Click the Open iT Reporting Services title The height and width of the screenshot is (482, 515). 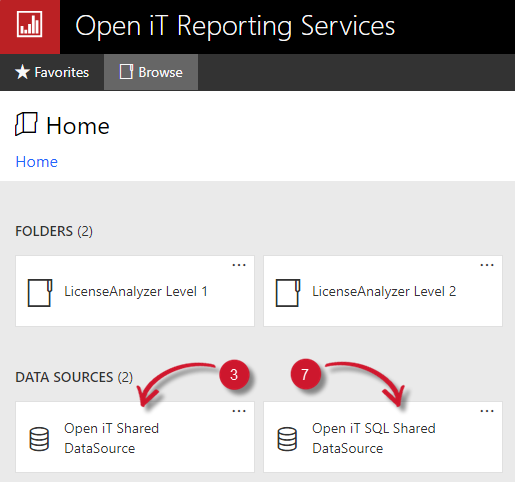235,26
